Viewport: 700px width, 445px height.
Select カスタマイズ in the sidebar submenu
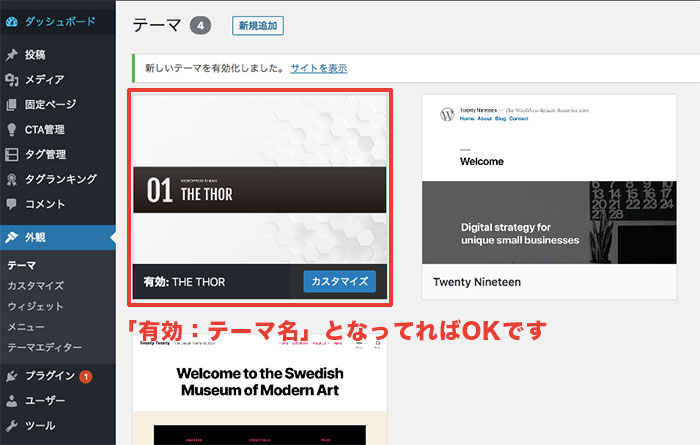(36, 286)
